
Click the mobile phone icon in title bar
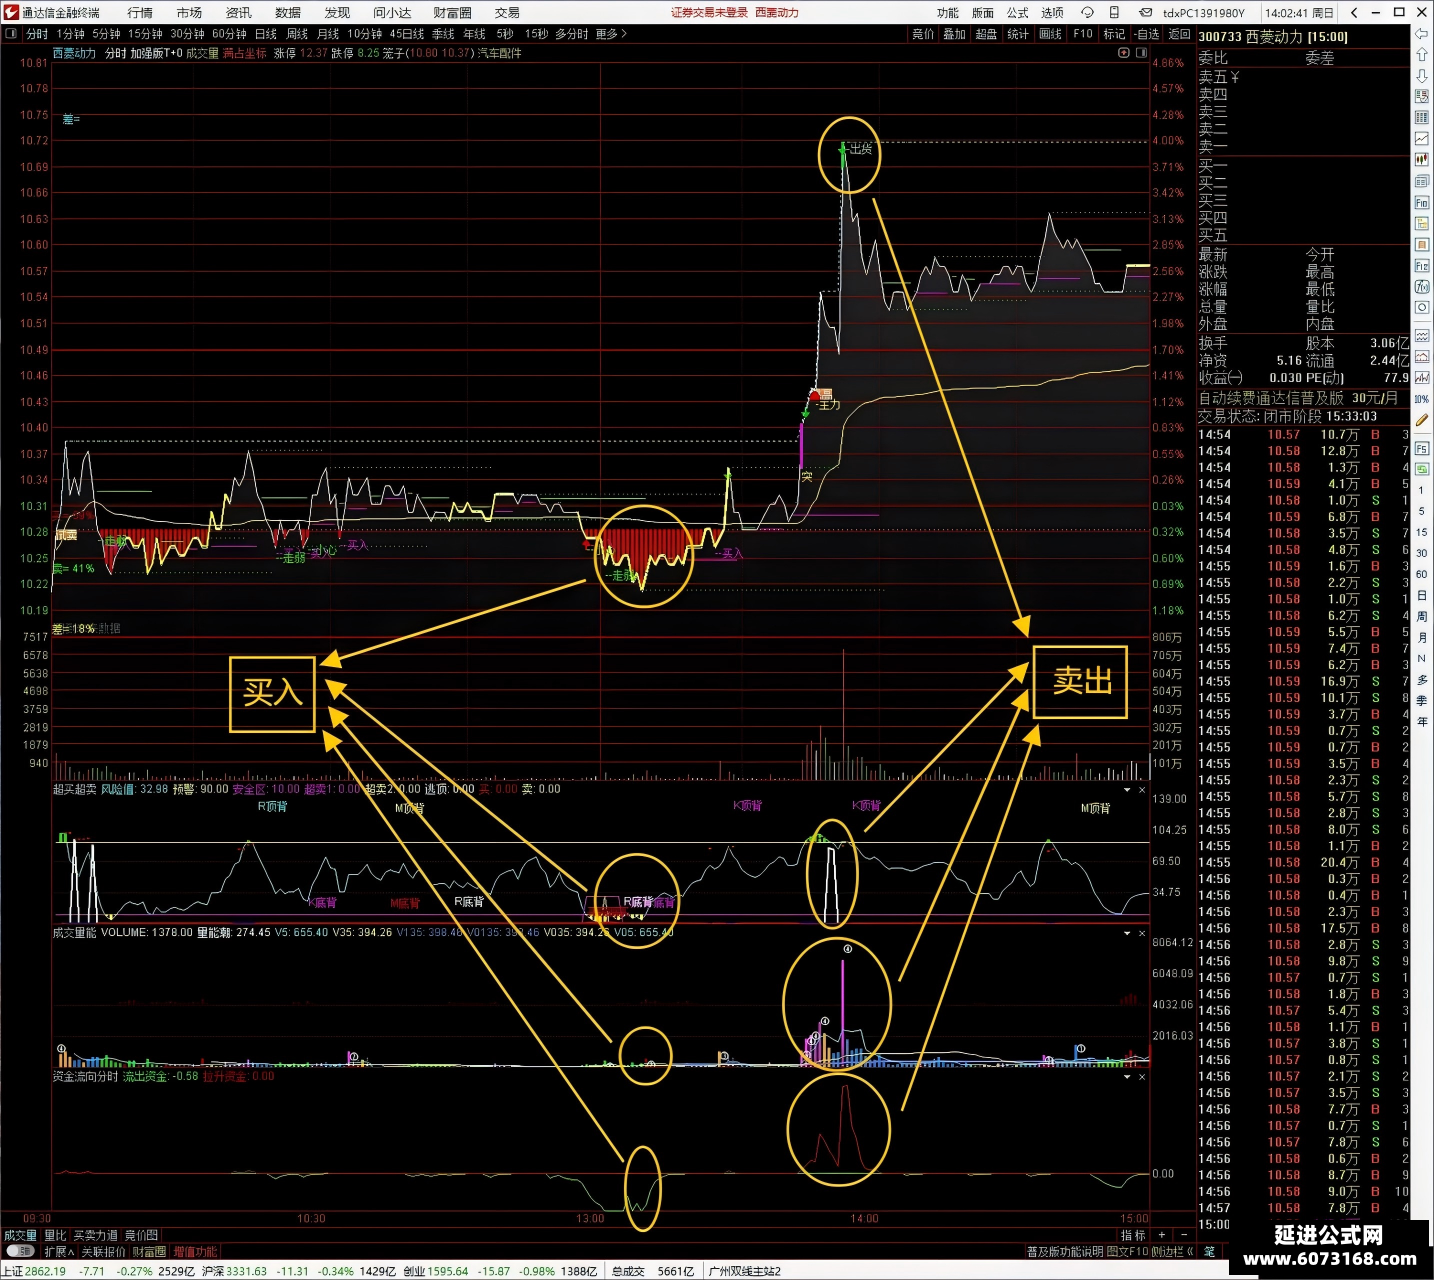click(x=1115, y=13)
